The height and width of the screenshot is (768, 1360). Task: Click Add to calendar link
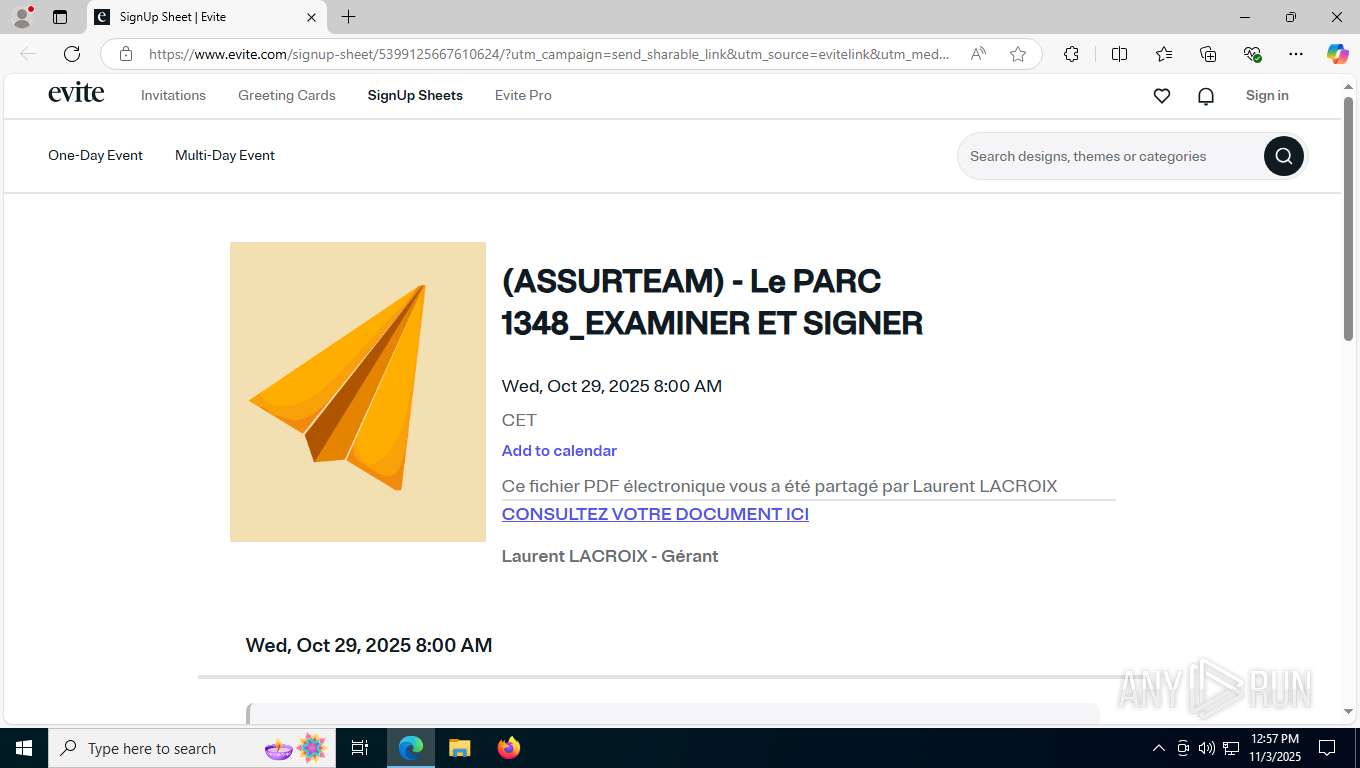[x=559, y=451]
